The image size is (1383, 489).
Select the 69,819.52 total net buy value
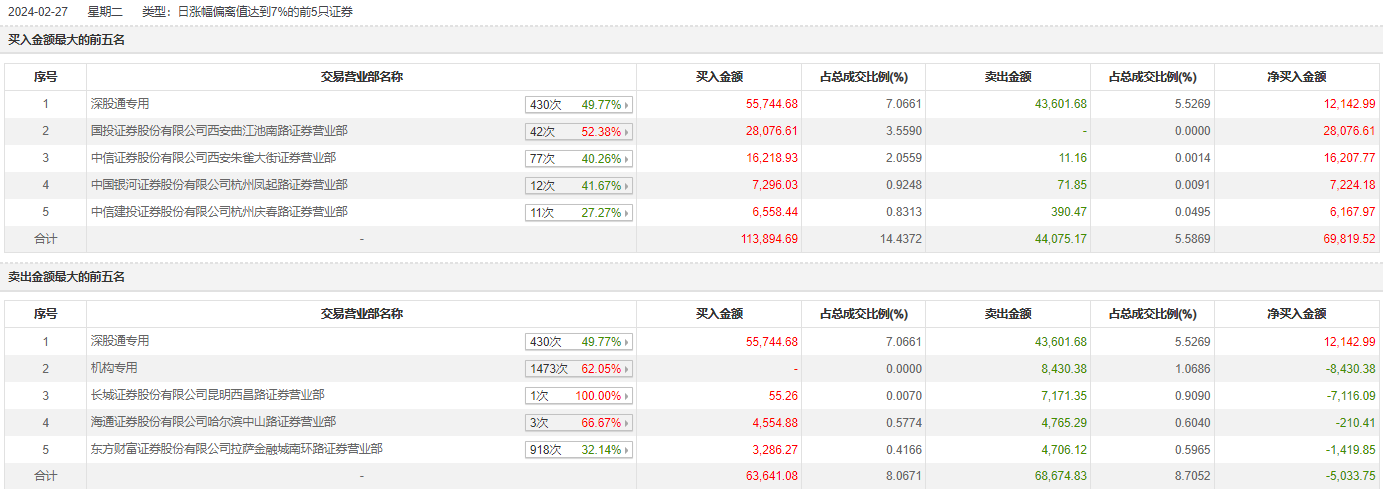tap(1347, 239)
